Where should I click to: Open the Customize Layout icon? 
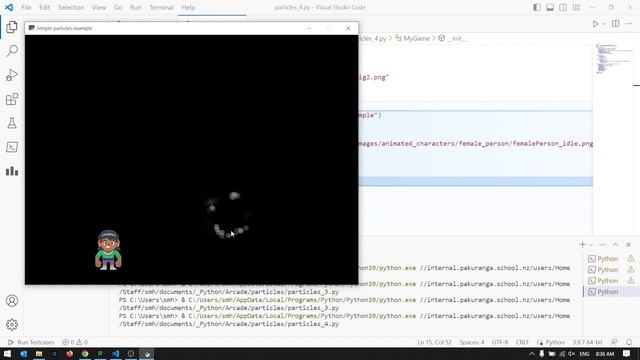pyautogui.click(x=576, y=7)
